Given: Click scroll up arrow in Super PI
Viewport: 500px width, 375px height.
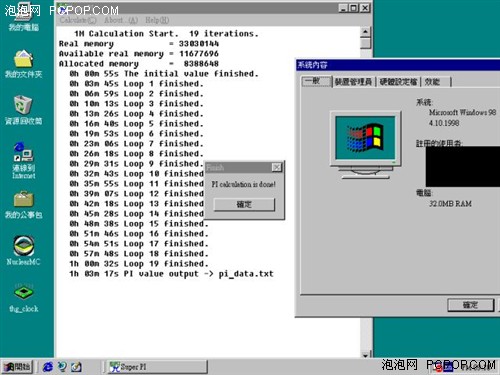Looking at the screenshot, I should point(365,32).
